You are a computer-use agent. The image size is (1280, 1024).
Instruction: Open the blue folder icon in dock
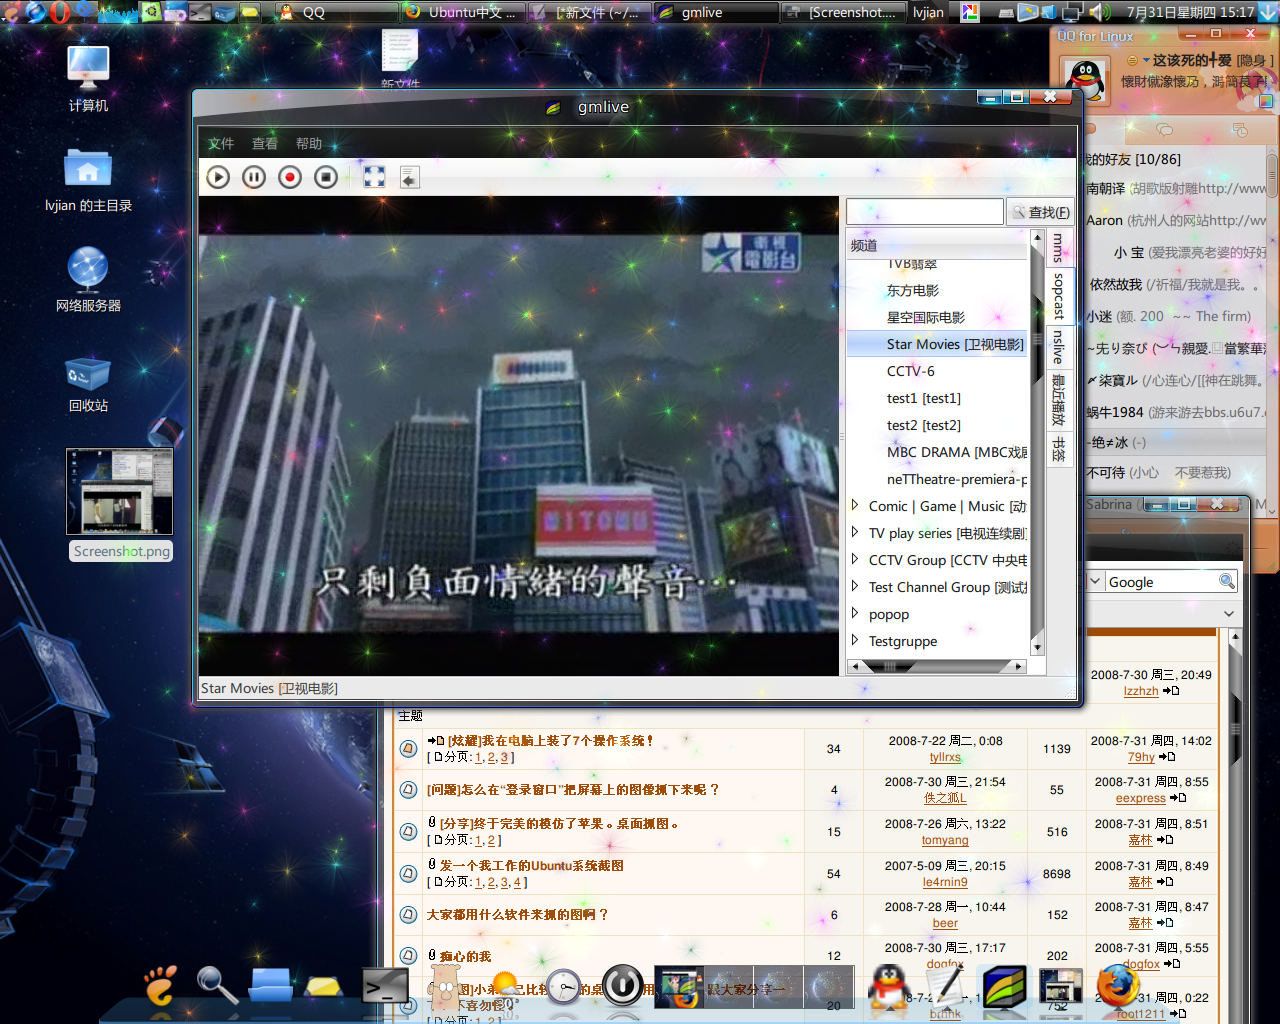click(x=270, y=986)
